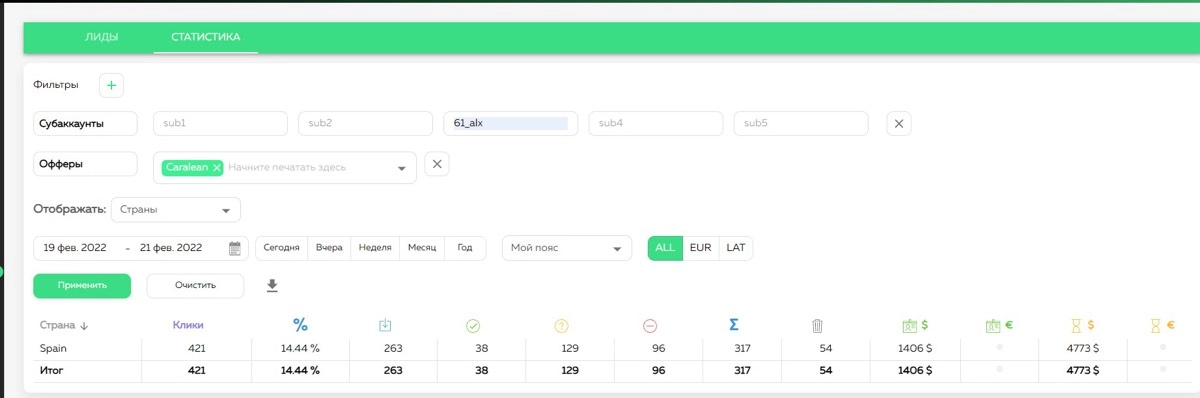Click the Применить button
Viewport: 1200px width, 398px height.
82,286
